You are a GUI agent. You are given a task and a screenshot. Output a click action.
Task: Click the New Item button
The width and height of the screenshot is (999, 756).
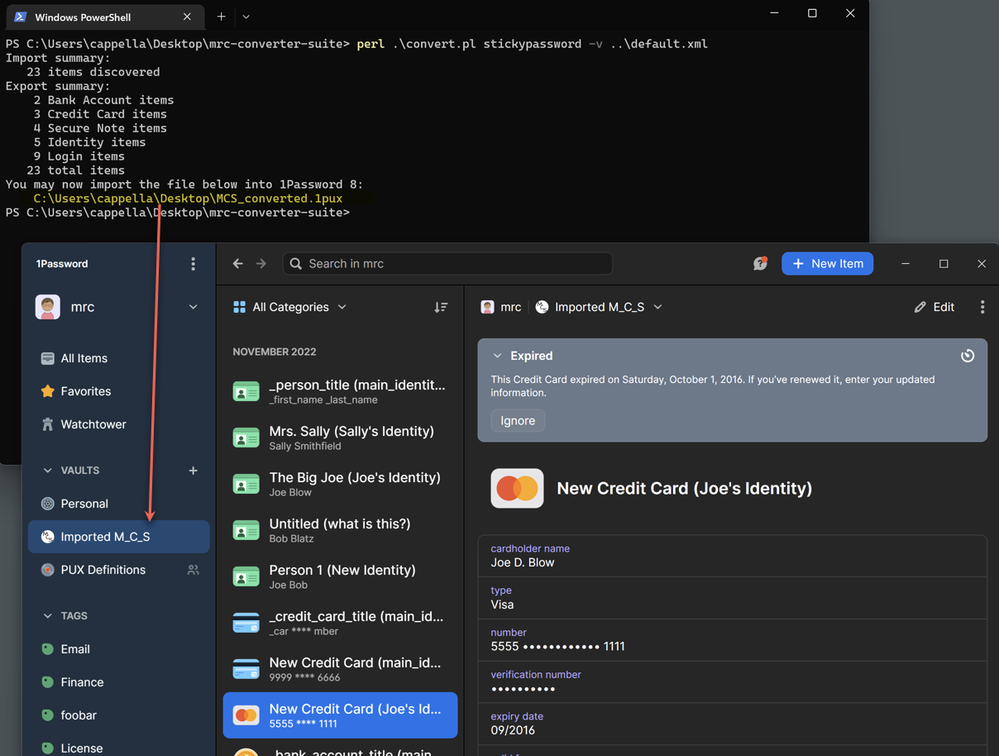click(x=827, y=264)
